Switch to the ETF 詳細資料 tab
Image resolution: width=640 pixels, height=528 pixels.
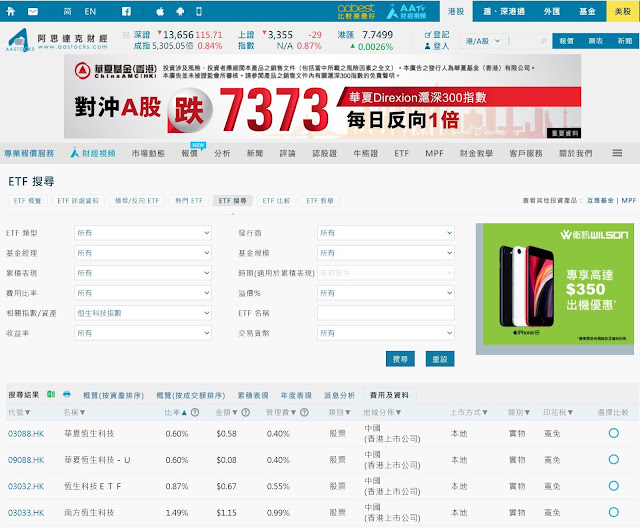pyautogui.click(x=78, y=201)
